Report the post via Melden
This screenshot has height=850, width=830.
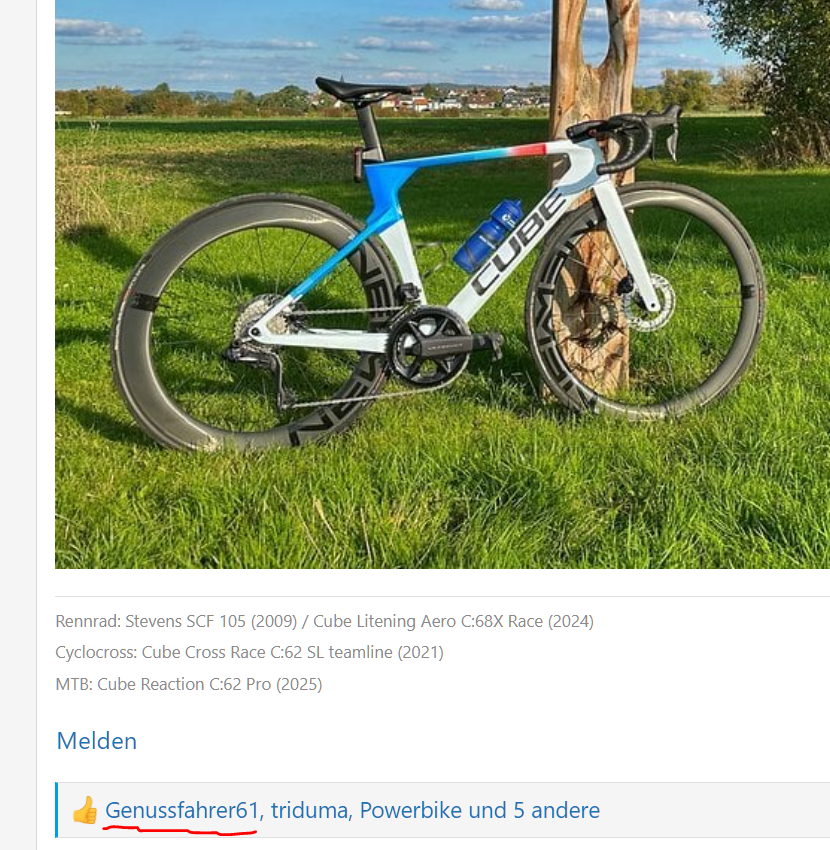96,741
